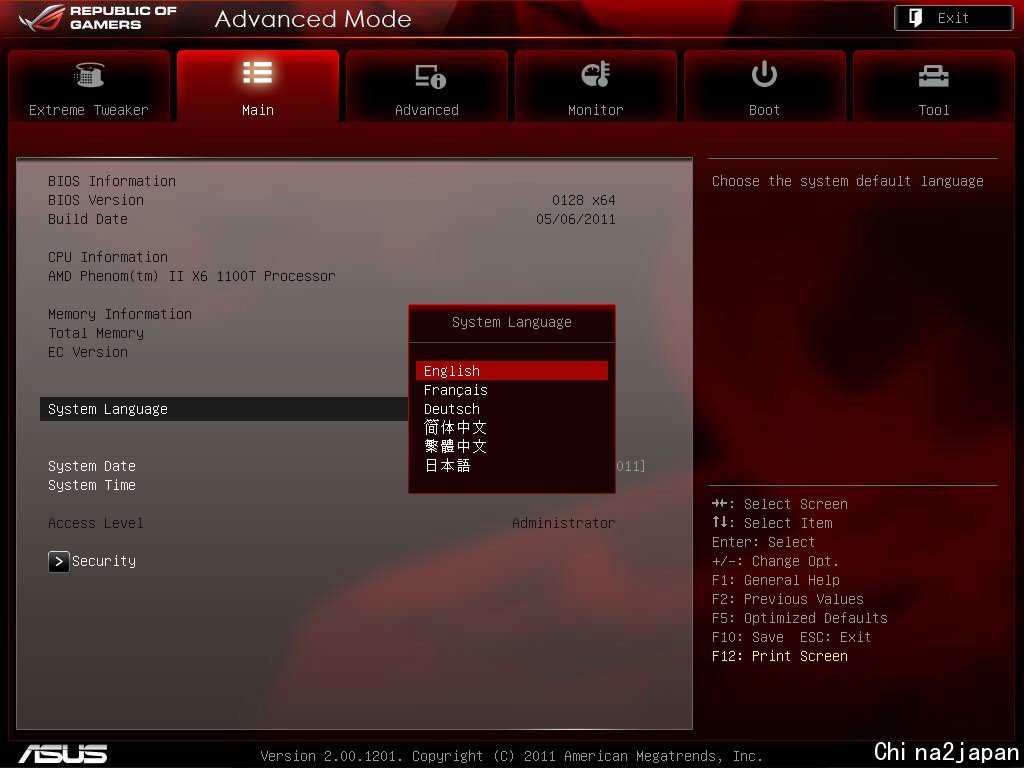
Task: Select the System Language setting row
Action: point(224,409)
